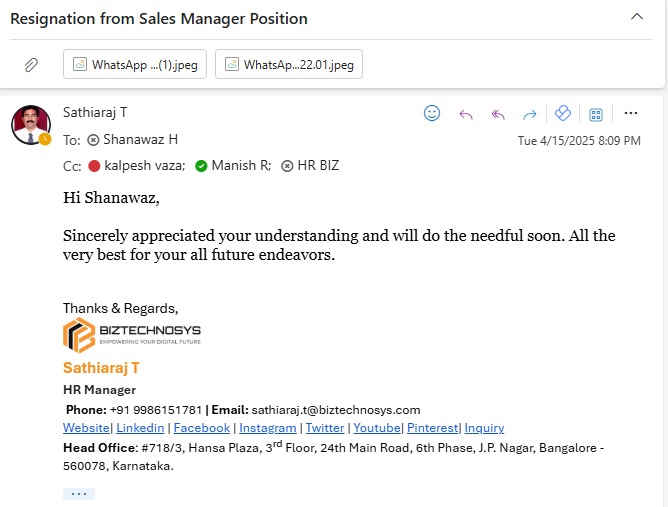The width and height of the screenshot is (668, 507).
Task: React to the email with an emoji
Action: point(432,114)
